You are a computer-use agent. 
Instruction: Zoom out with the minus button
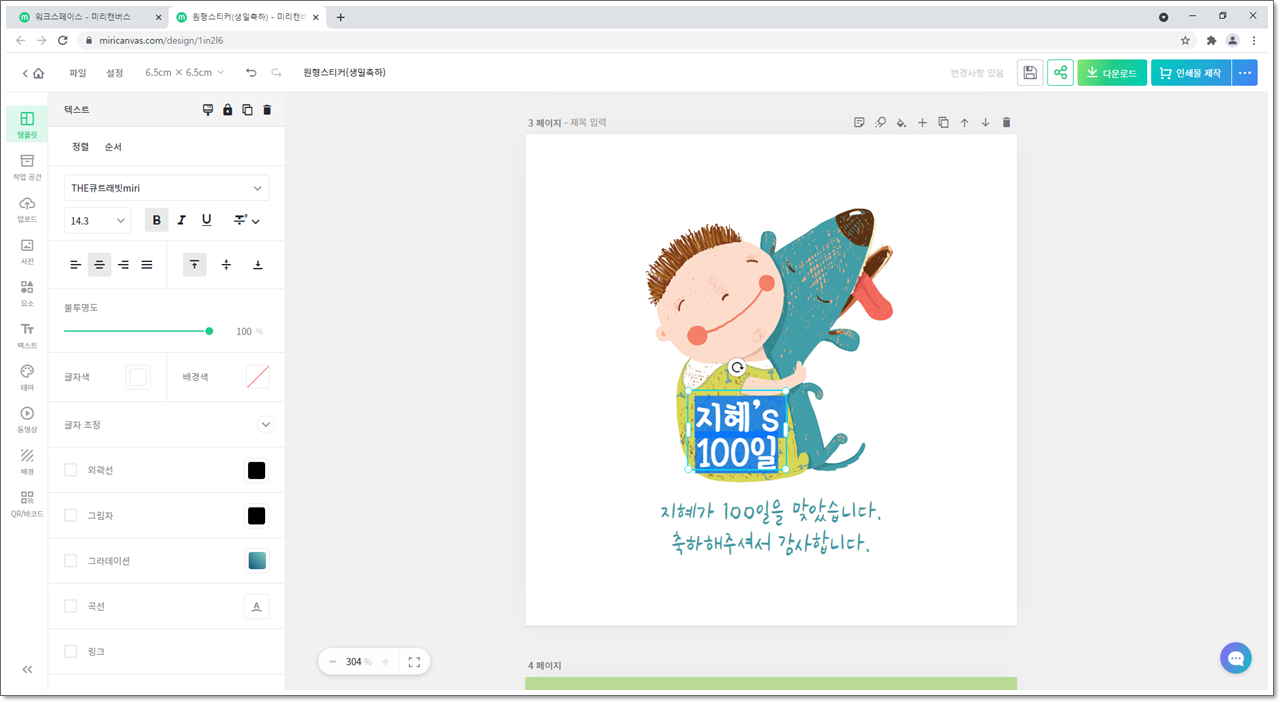coord(333,662)
